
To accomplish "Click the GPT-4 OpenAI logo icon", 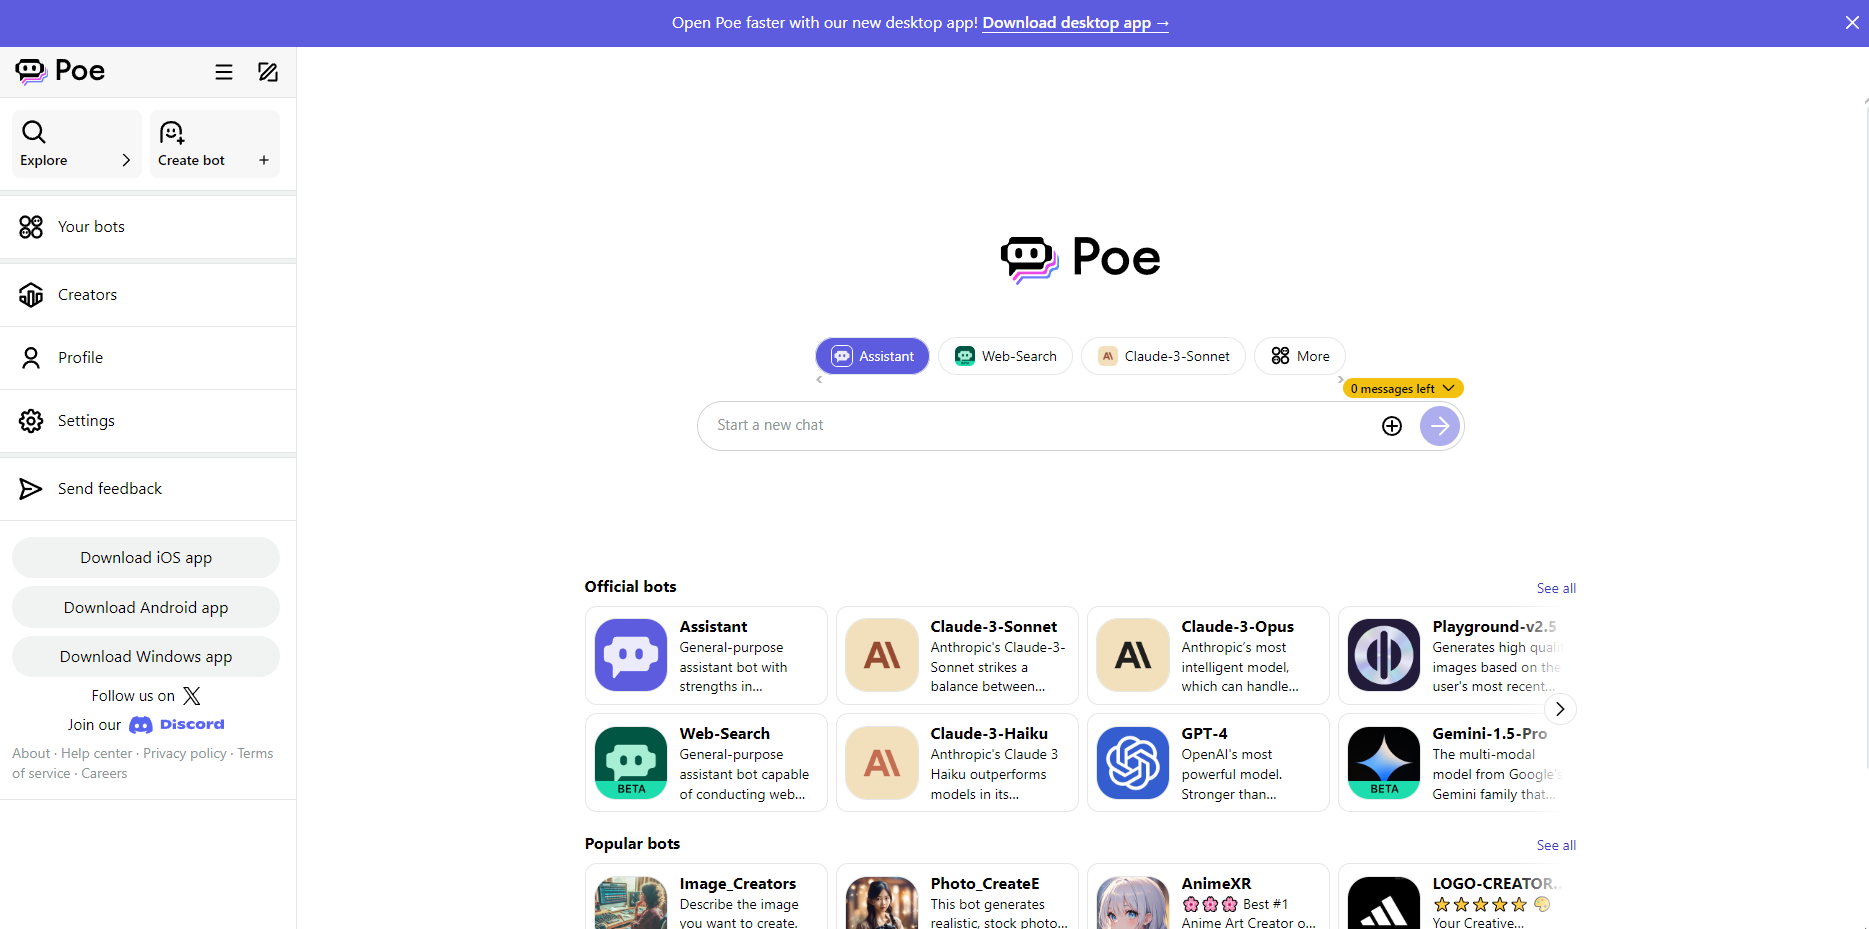I will pos(1133,763).
